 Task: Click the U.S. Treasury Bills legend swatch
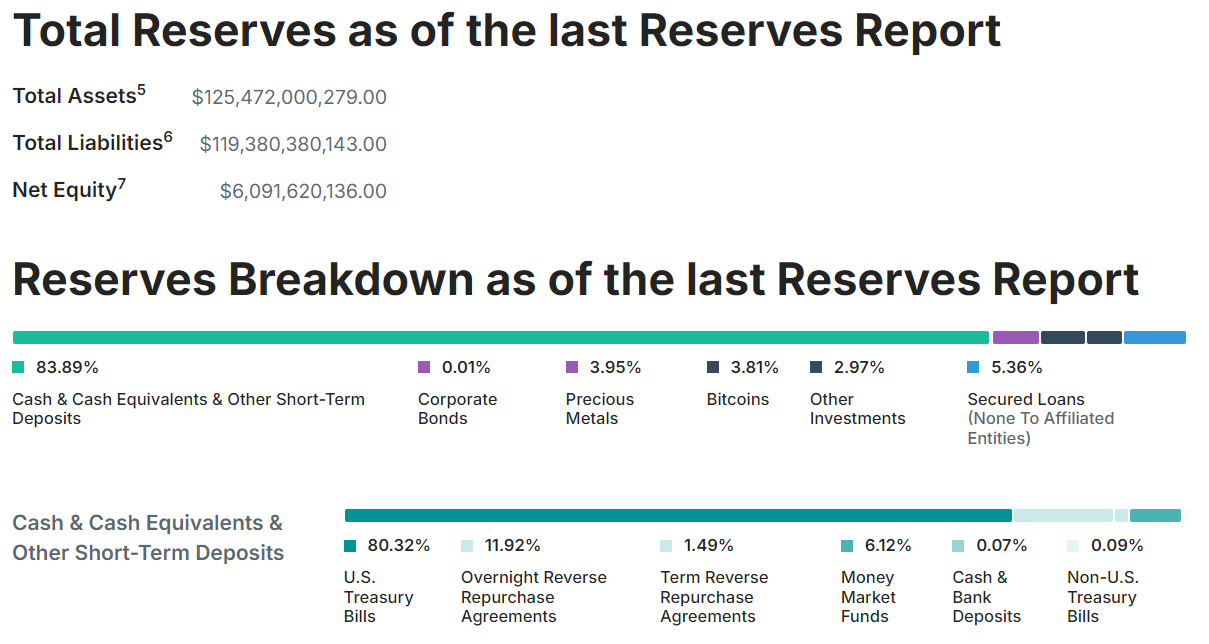tap(350, 546)
